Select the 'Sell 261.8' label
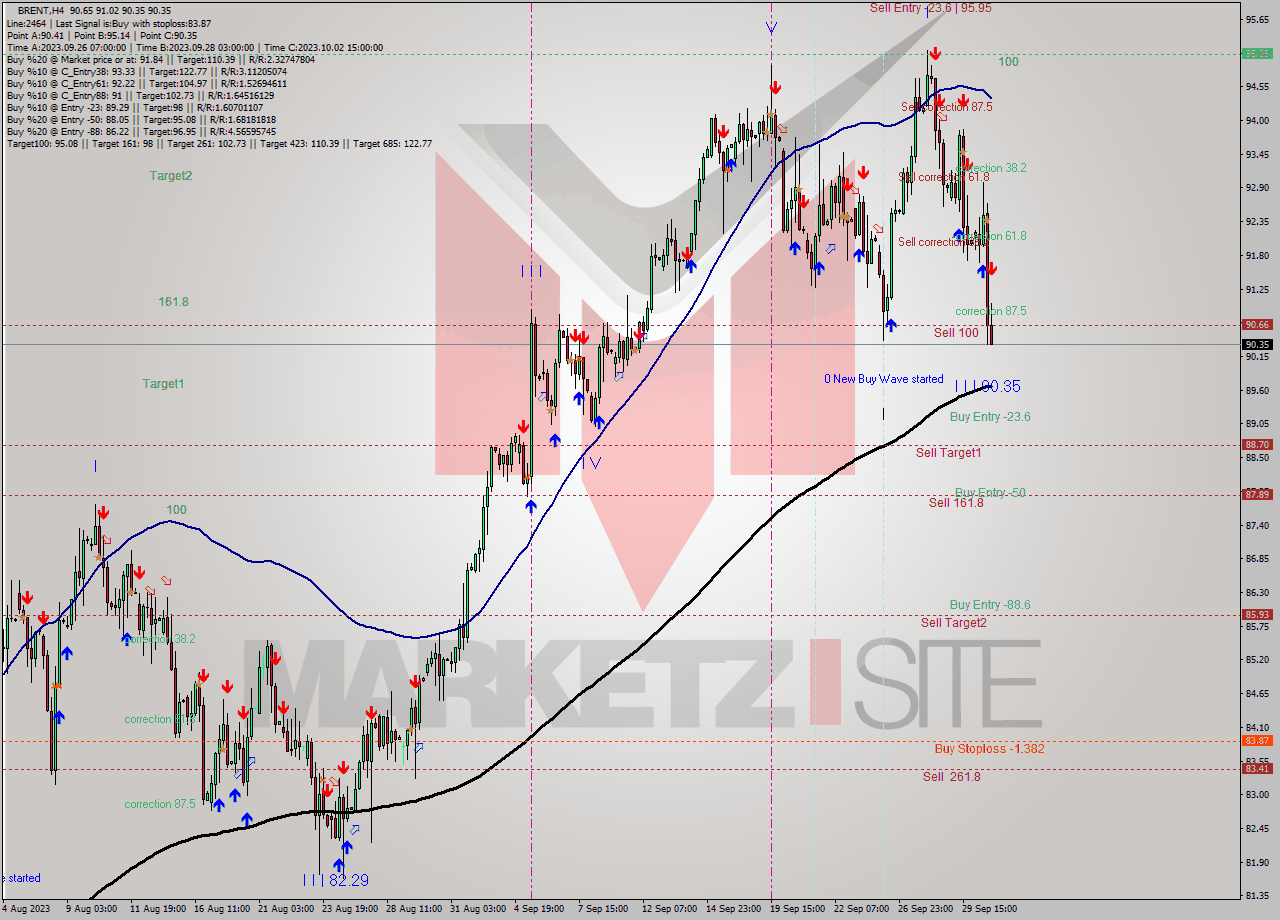This screenshot has width=1280, height=920. (x=951, y=777)
